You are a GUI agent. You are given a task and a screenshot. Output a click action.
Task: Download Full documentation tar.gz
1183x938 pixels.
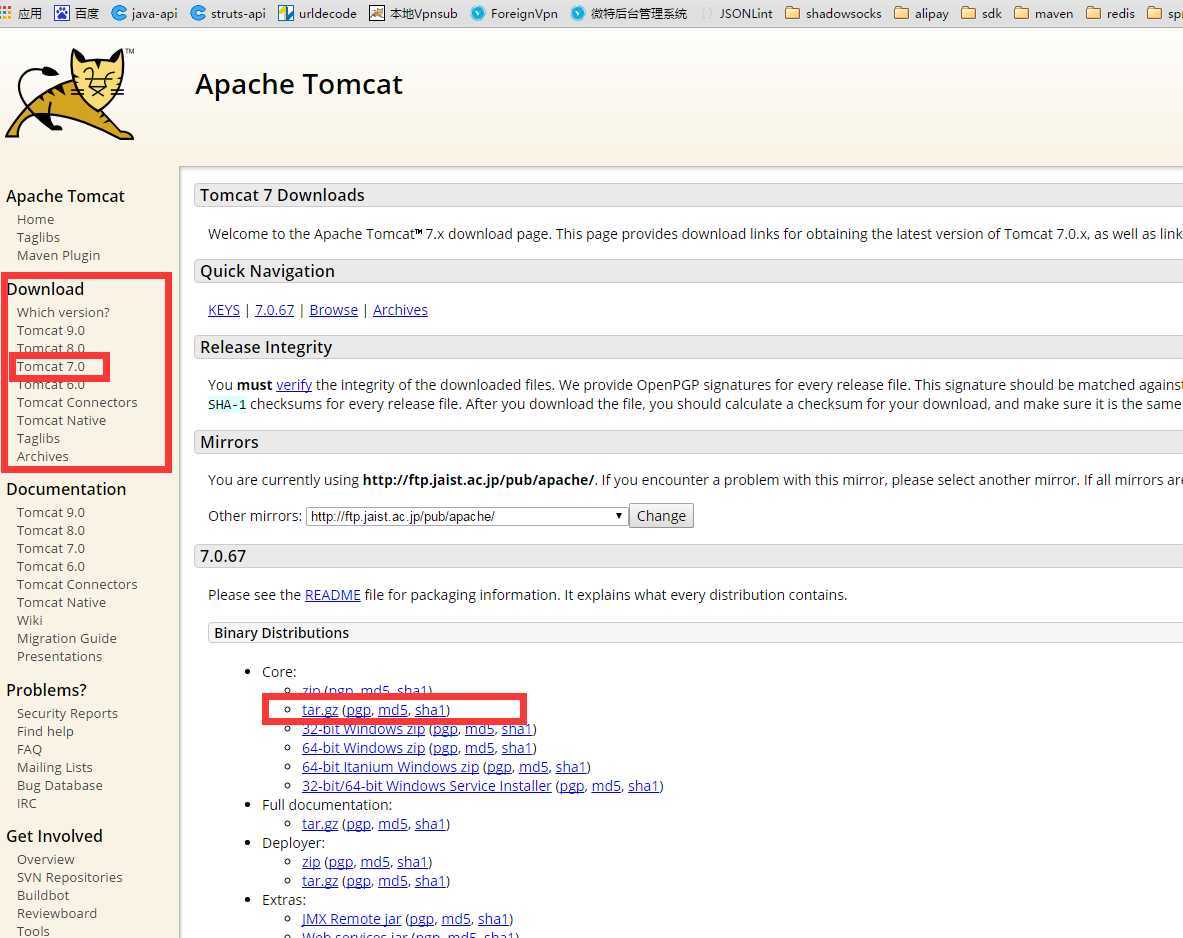[320, 824]
